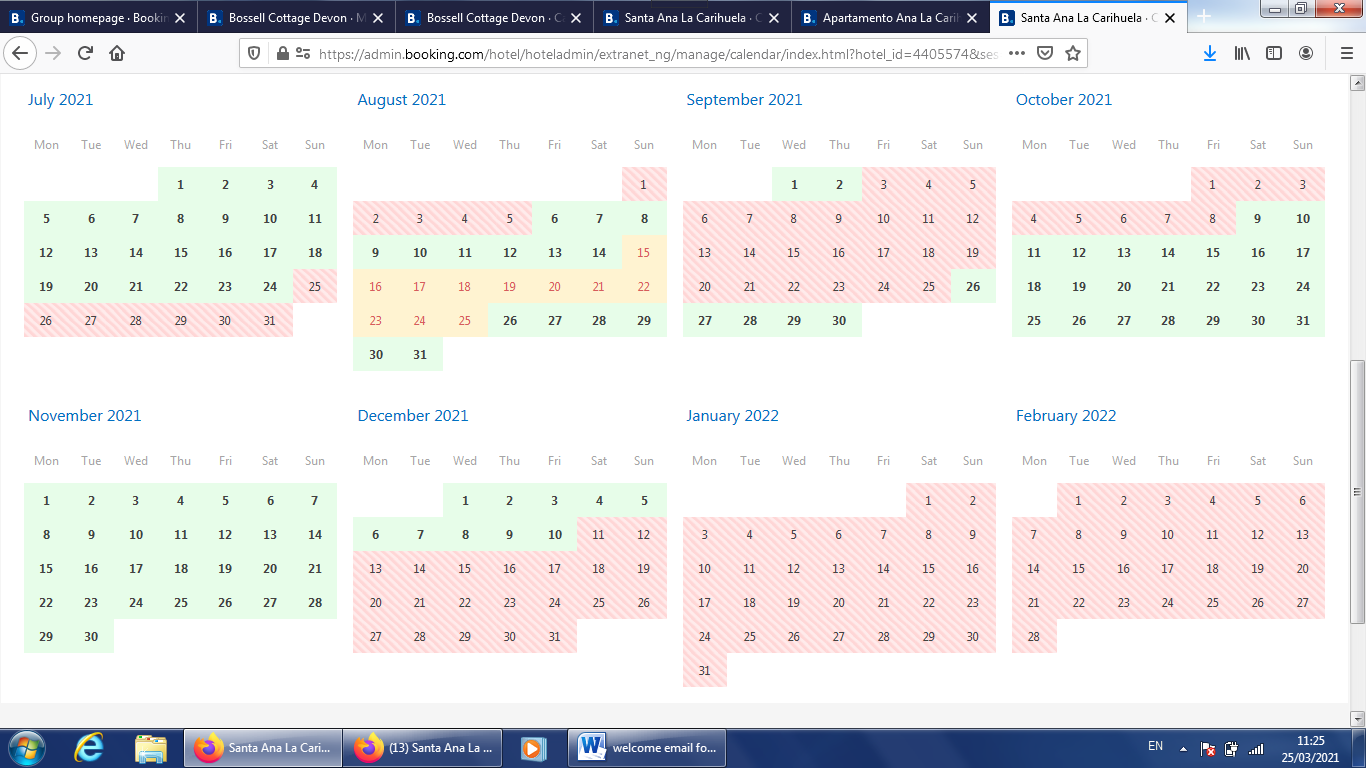Open page actions three-dot menu
This screenshot has width=1366, height=768.
coord(1016,53)
